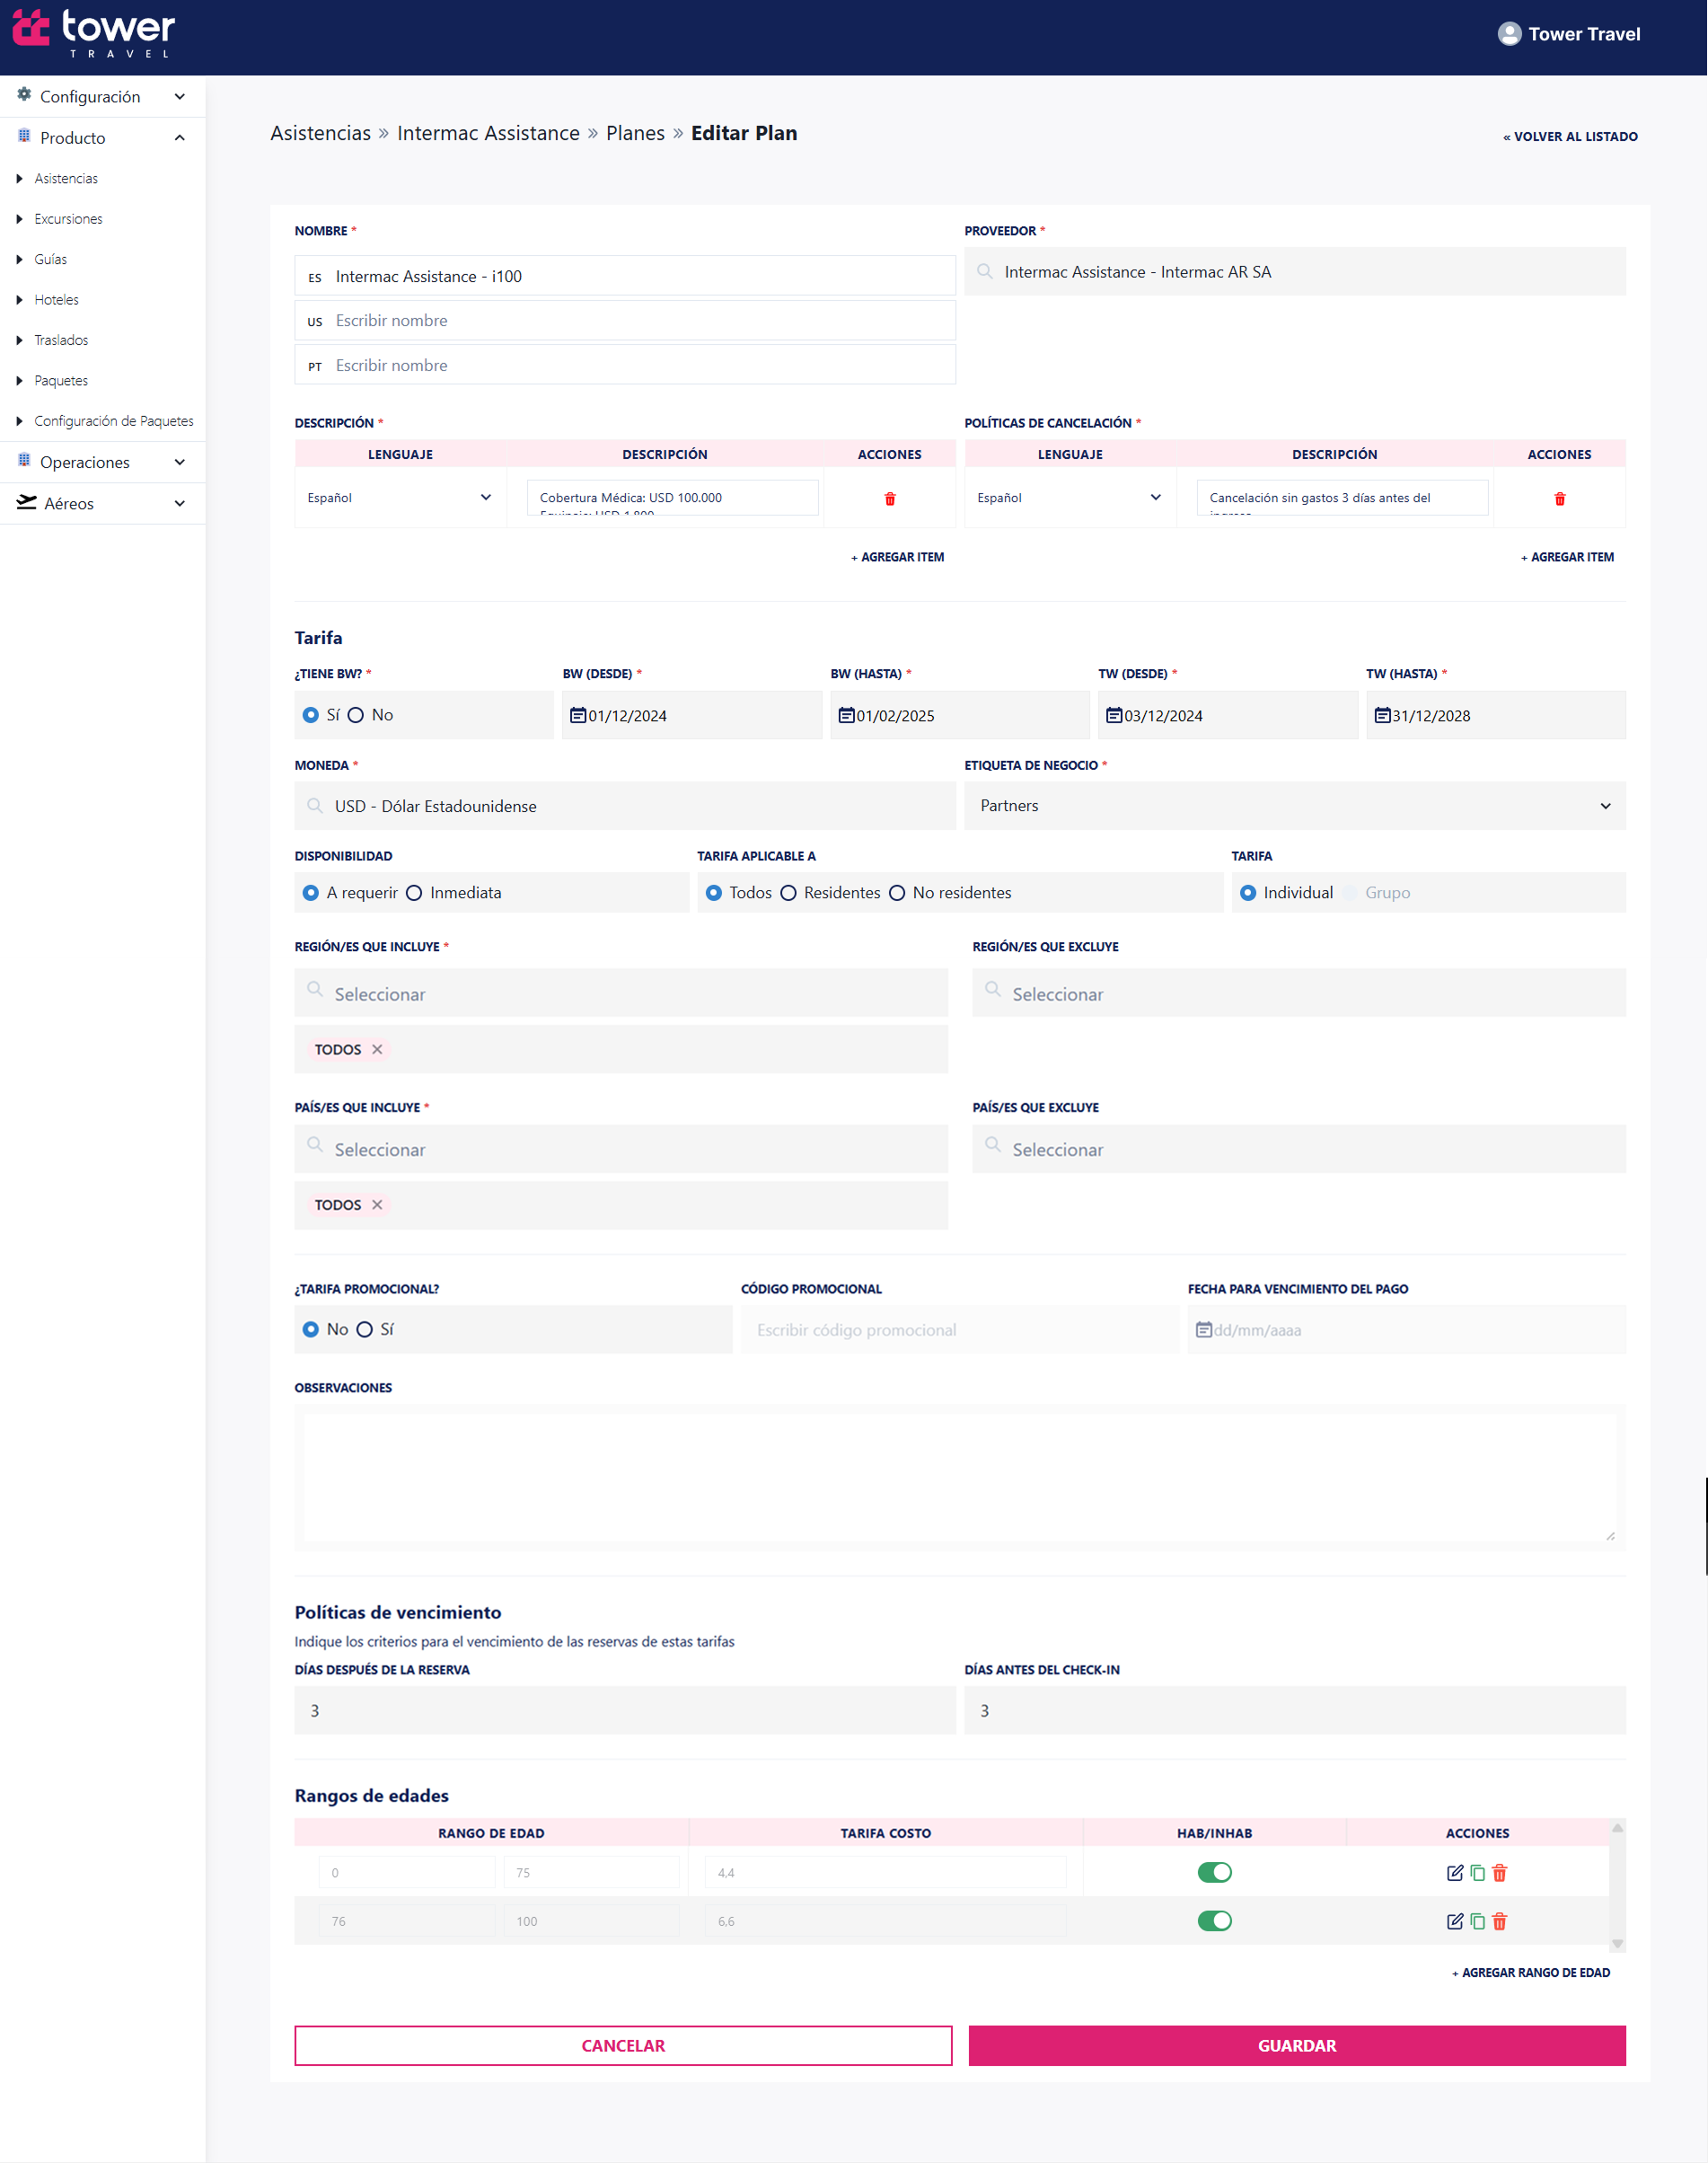Expand the Configuración sidebar section
Image resolution: width=1708 pixels, height=2163 pixels.
tap(102, 97)
